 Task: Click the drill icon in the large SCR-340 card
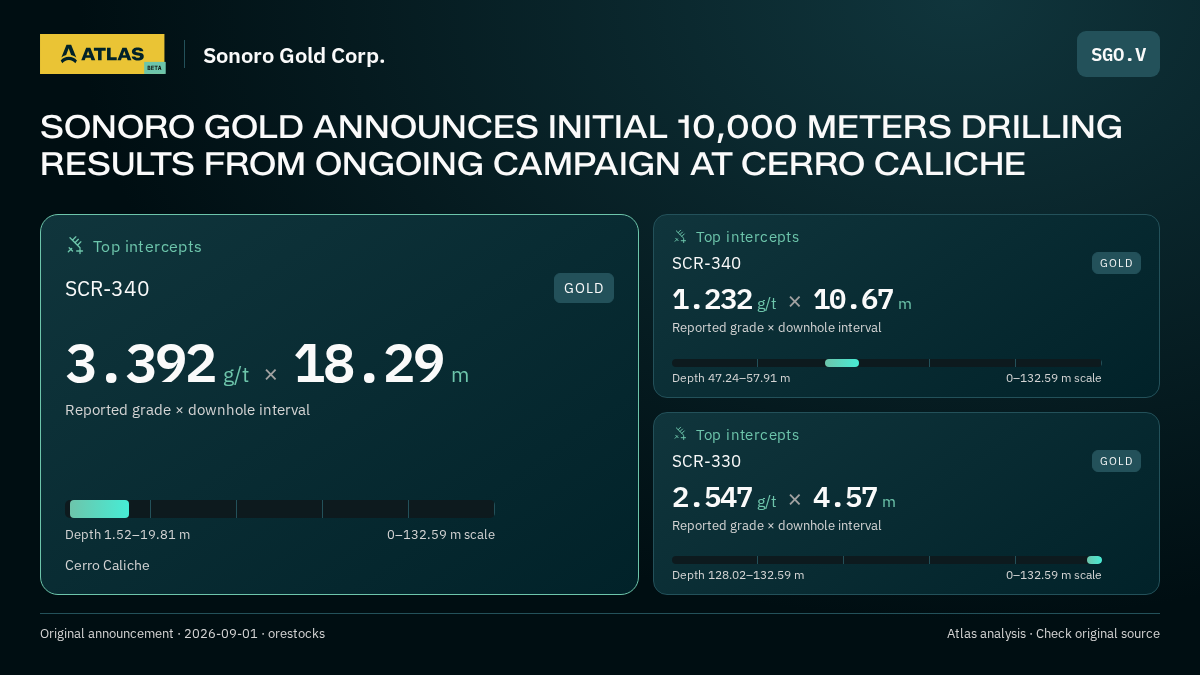[x=75, y=245]
